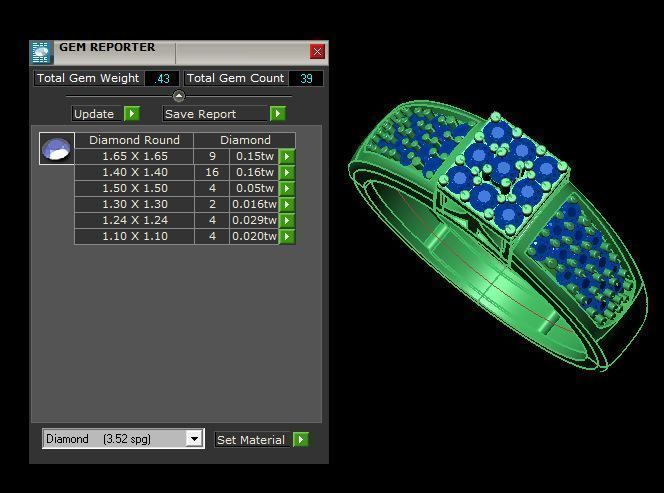This screenshot has width=664, height=493.
Task: Click the green Save Report arrow
Action: coord(278,114)
